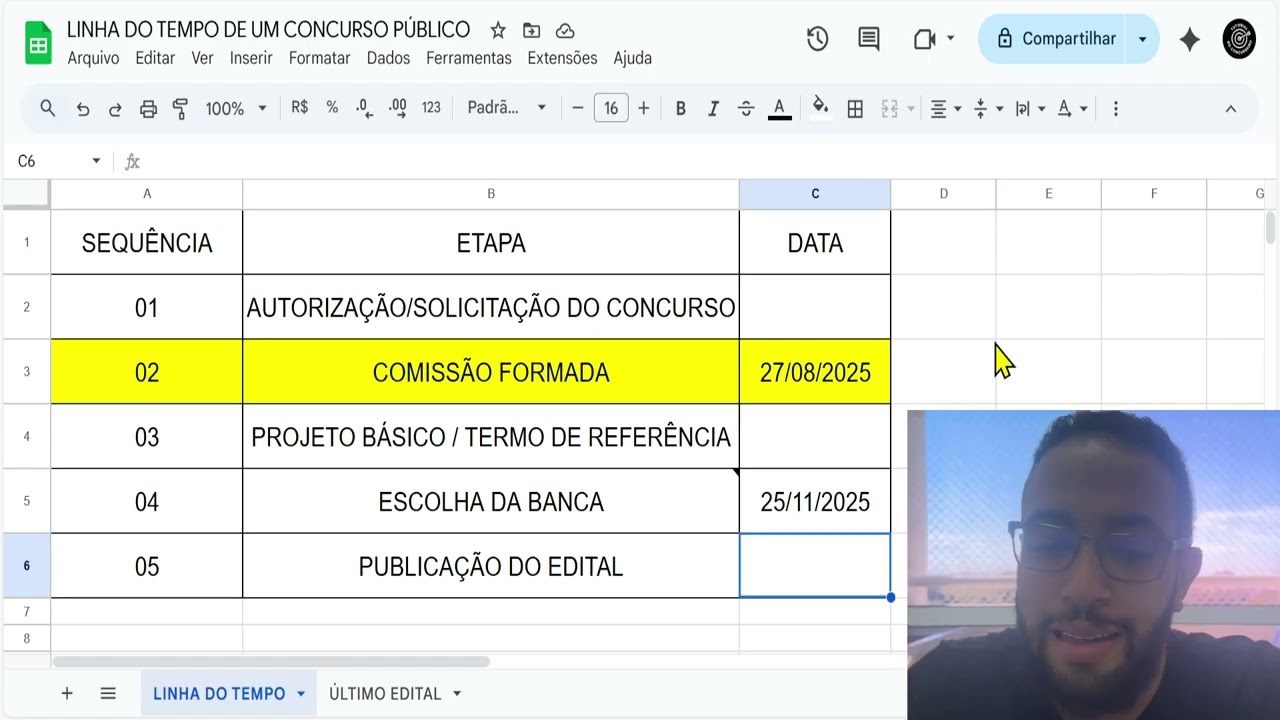Open the Dados menu

388,58
